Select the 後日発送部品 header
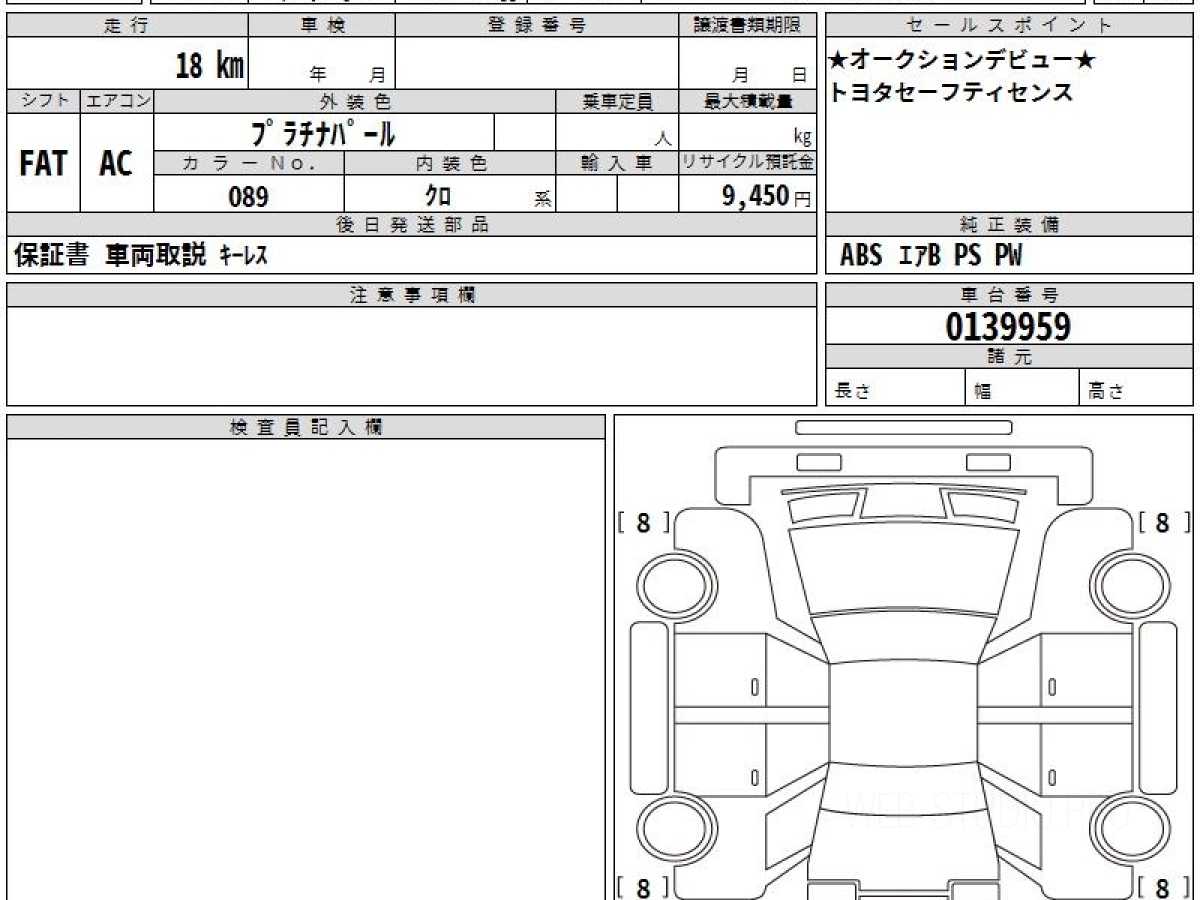 pos(412,225)
